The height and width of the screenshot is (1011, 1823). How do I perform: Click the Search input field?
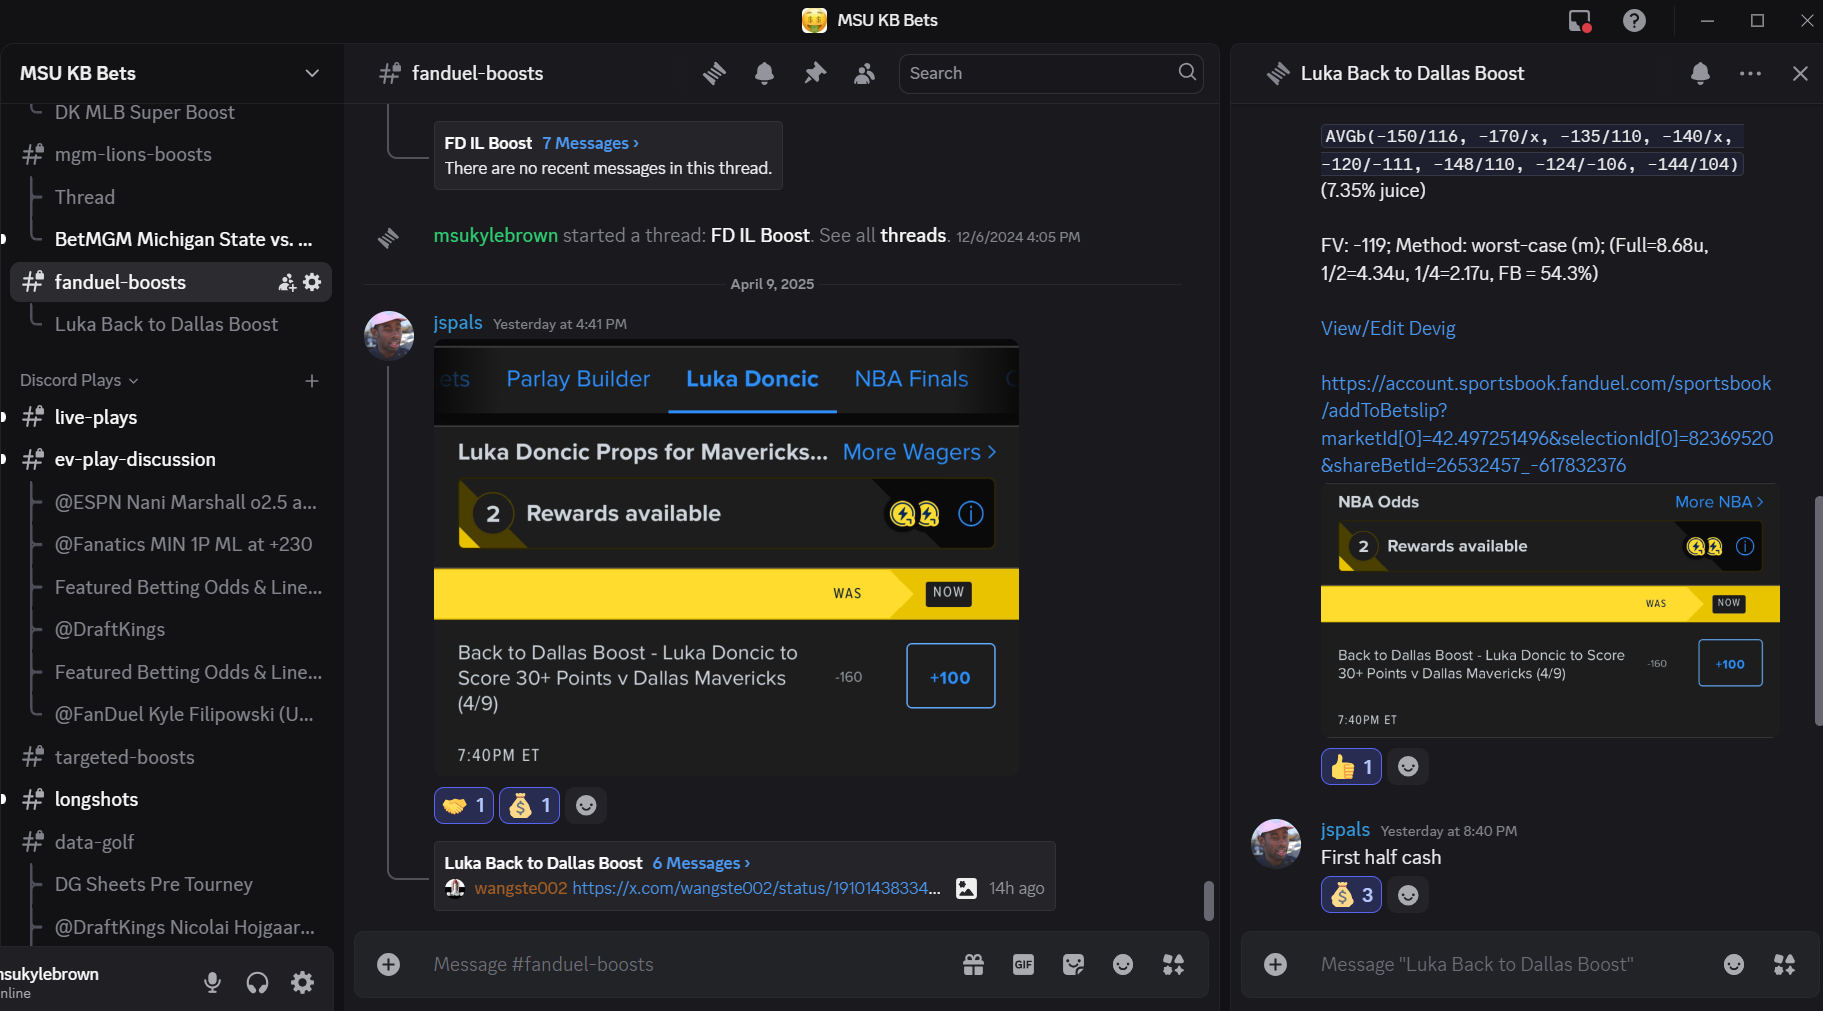click(1040, 73)
